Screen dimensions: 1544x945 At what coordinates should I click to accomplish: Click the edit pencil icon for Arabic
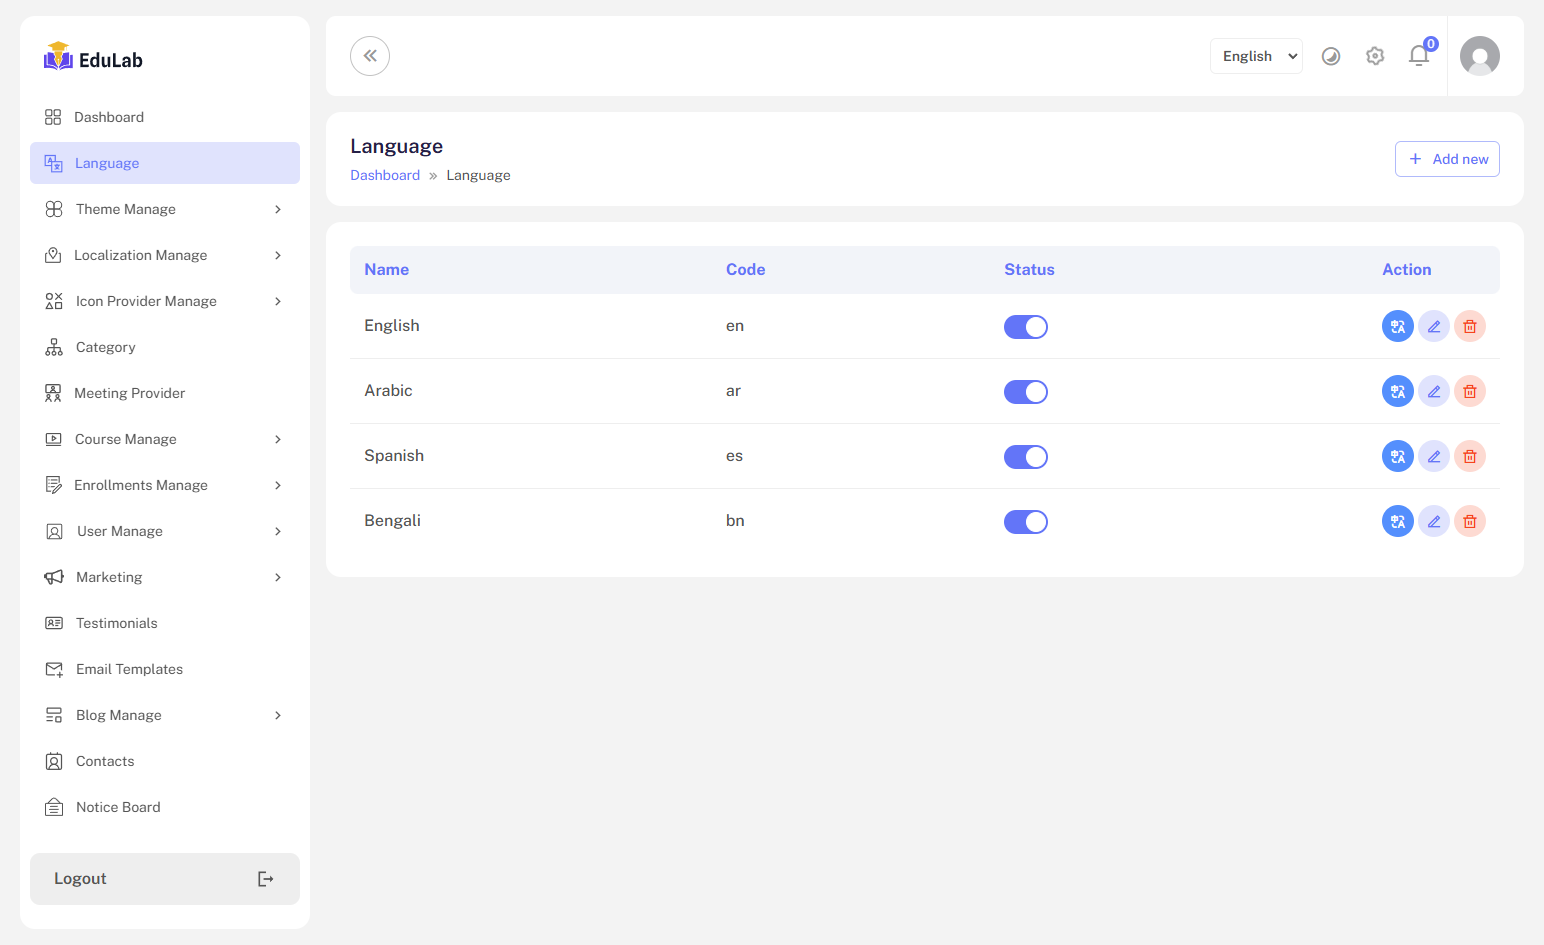pos(1433,391)
